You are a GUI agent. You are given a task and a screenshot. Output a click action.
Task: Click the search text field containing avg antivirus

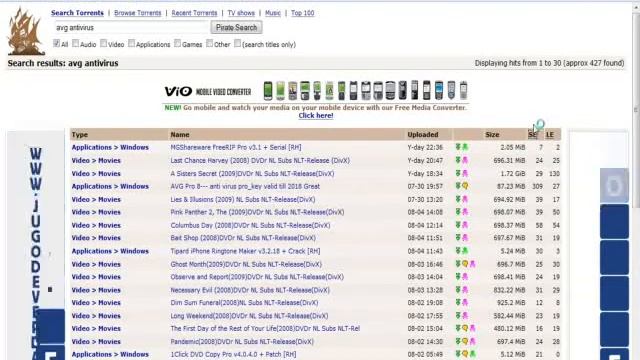tap(131, 28)
